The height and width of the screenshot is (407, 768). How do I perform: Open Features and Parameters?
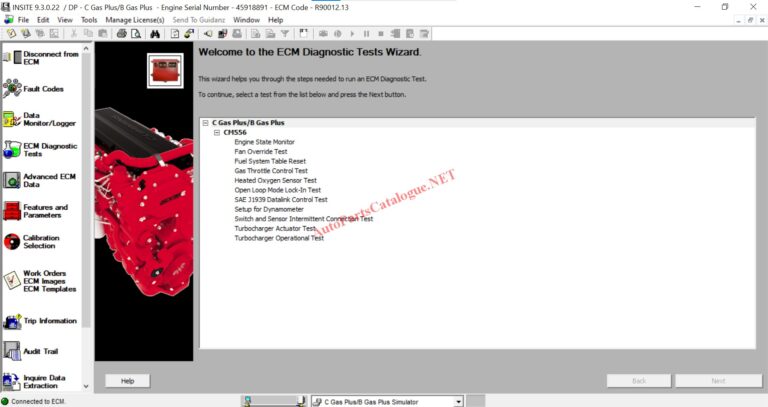coord(12,211)
